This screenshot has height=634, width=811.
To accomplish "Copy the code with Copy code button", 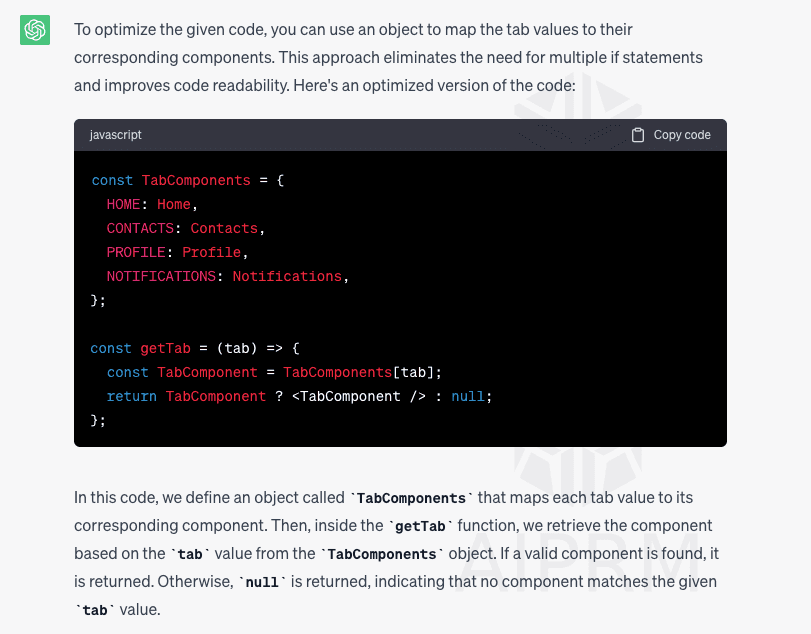I will 671,135.
